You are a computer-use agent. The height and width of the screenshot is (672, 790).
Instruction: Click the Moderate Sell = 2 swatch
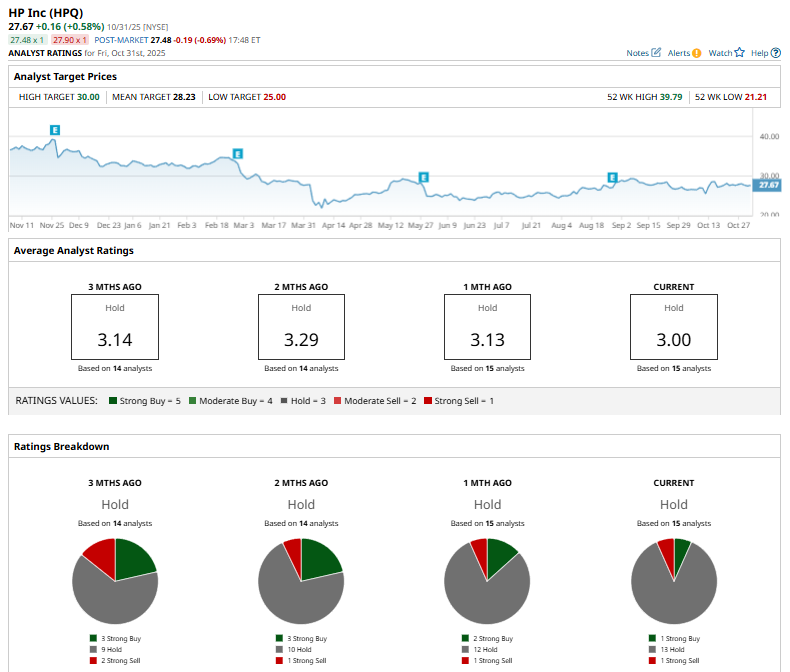pyautogui.click(x=338, y=401)
